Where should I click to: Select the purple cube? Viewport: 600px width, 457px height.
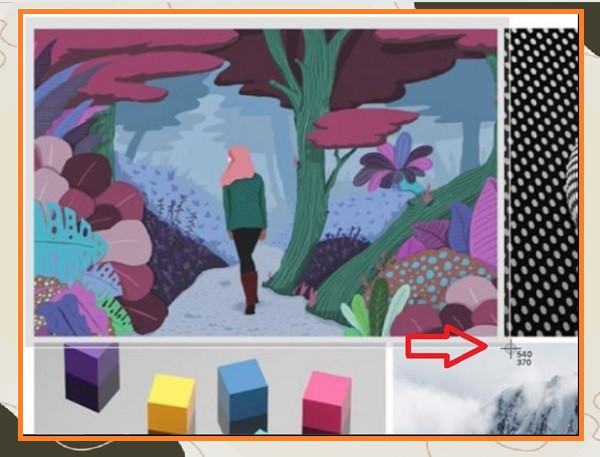92,377
